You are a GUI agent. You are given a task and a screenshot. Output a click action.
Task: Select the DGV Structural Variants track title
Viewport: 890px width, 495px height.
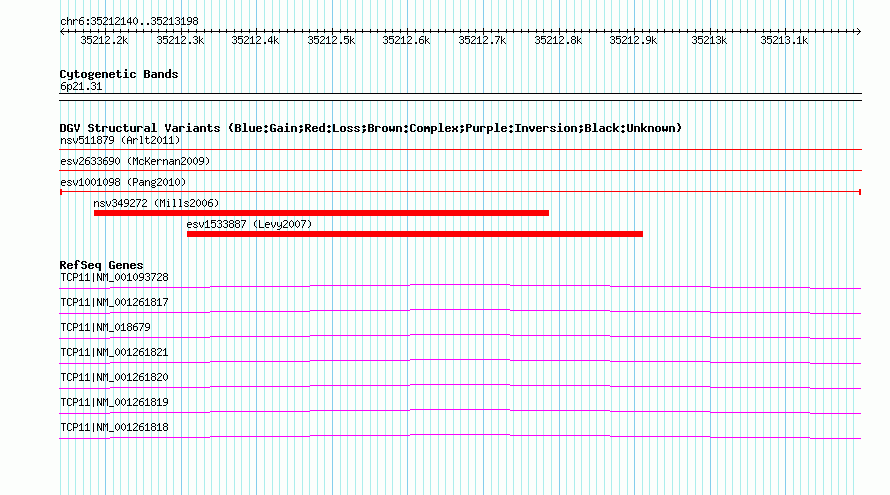(370, 128)
